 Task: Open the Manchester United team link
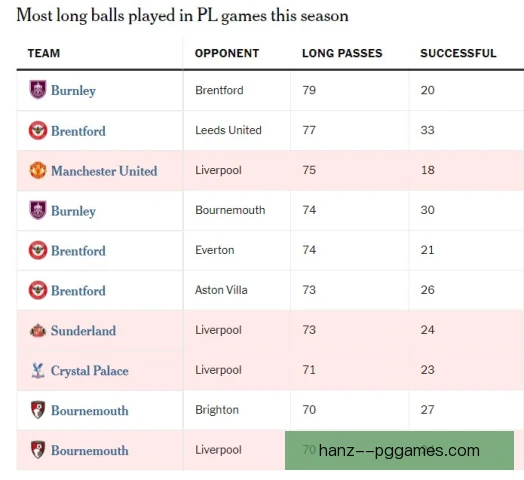(104, 171)
